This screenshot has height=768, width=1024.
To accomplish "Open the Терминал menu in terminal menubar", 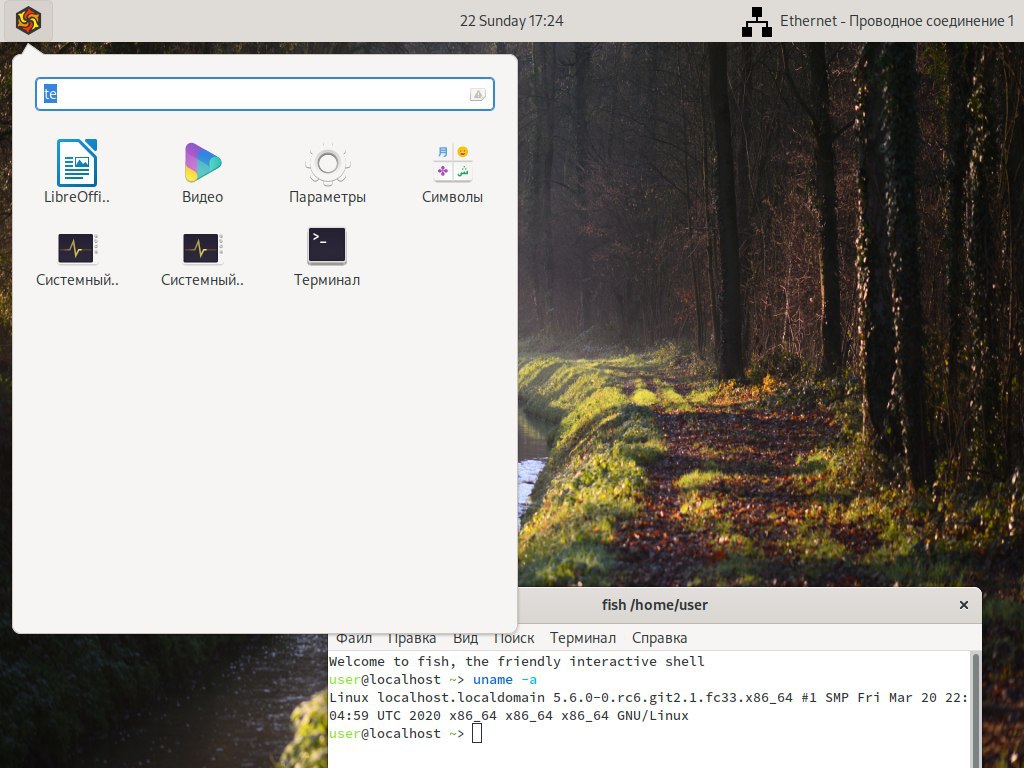I will click(583, 638).
